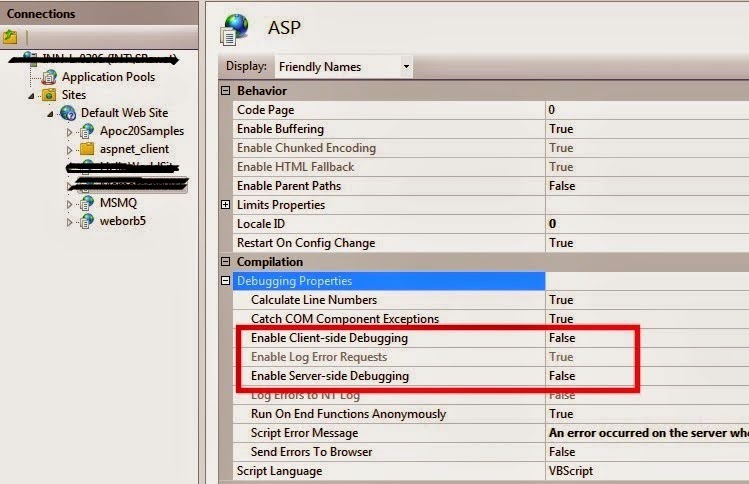
Task: Expand the Limits Properties group
Action: pos(225,204)
